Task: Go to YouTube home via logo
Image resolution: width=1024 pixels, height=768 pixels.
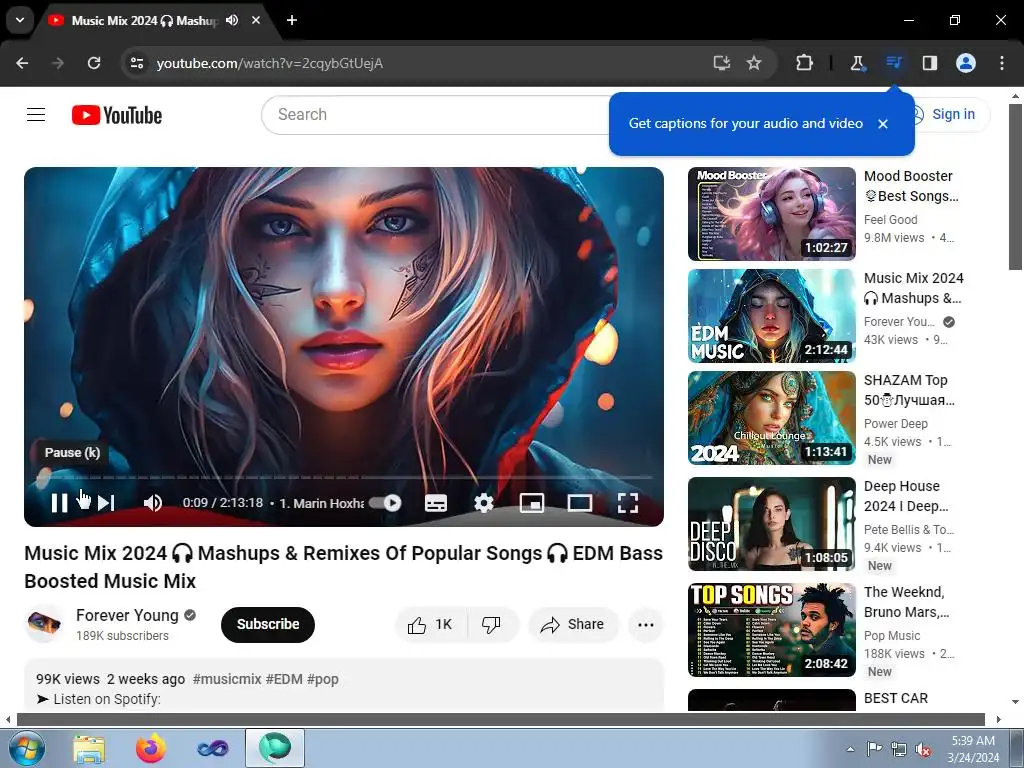Action: click(x=117, y=115)
